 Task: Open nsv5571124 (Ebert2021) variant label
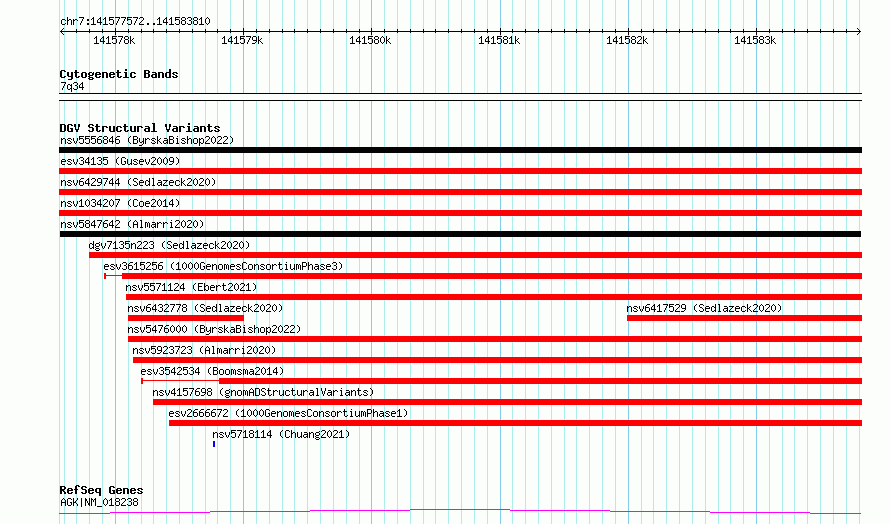pos(191,287)
